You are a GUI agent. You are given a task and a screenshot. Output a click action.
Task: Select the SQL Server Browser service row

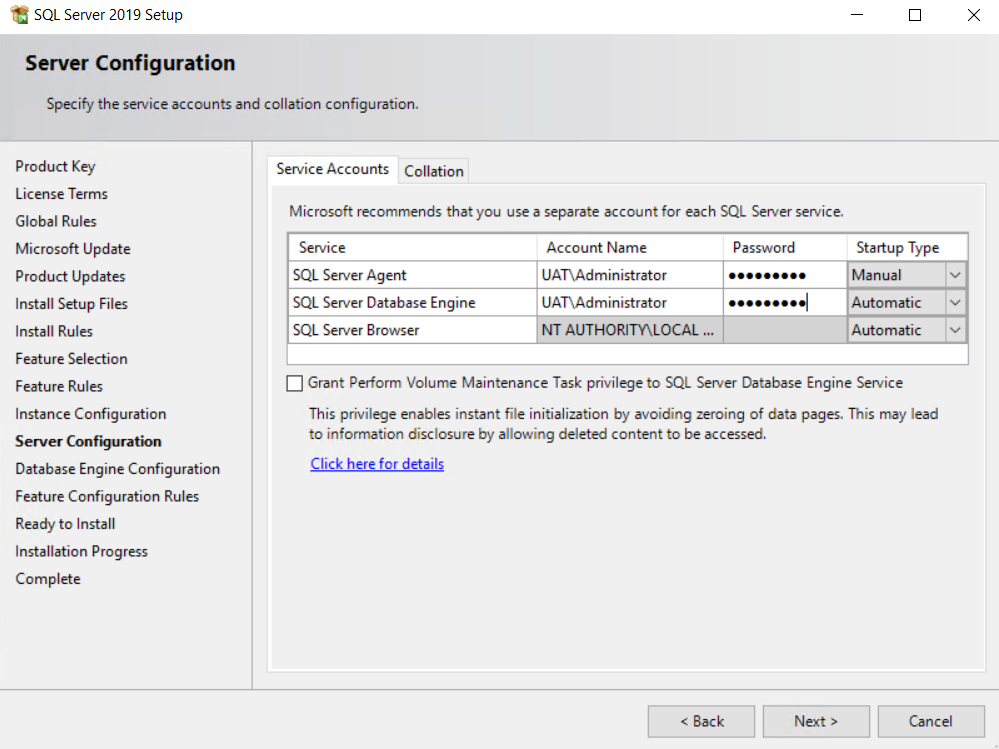click(x=412, y=330)
